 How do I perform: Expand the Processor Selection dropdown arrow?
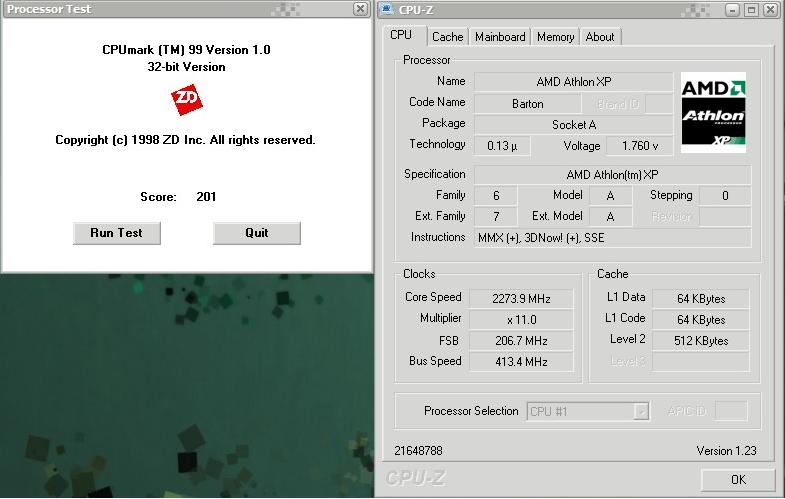[x=641, y=411]
